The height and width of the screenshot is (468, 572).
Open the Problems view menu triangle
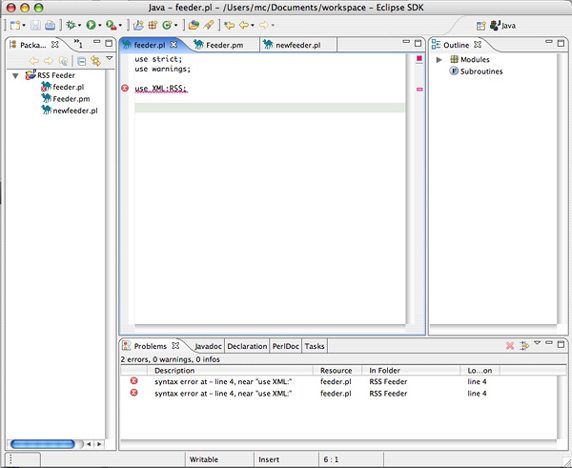pyautogui.click(x=537, y=343)
